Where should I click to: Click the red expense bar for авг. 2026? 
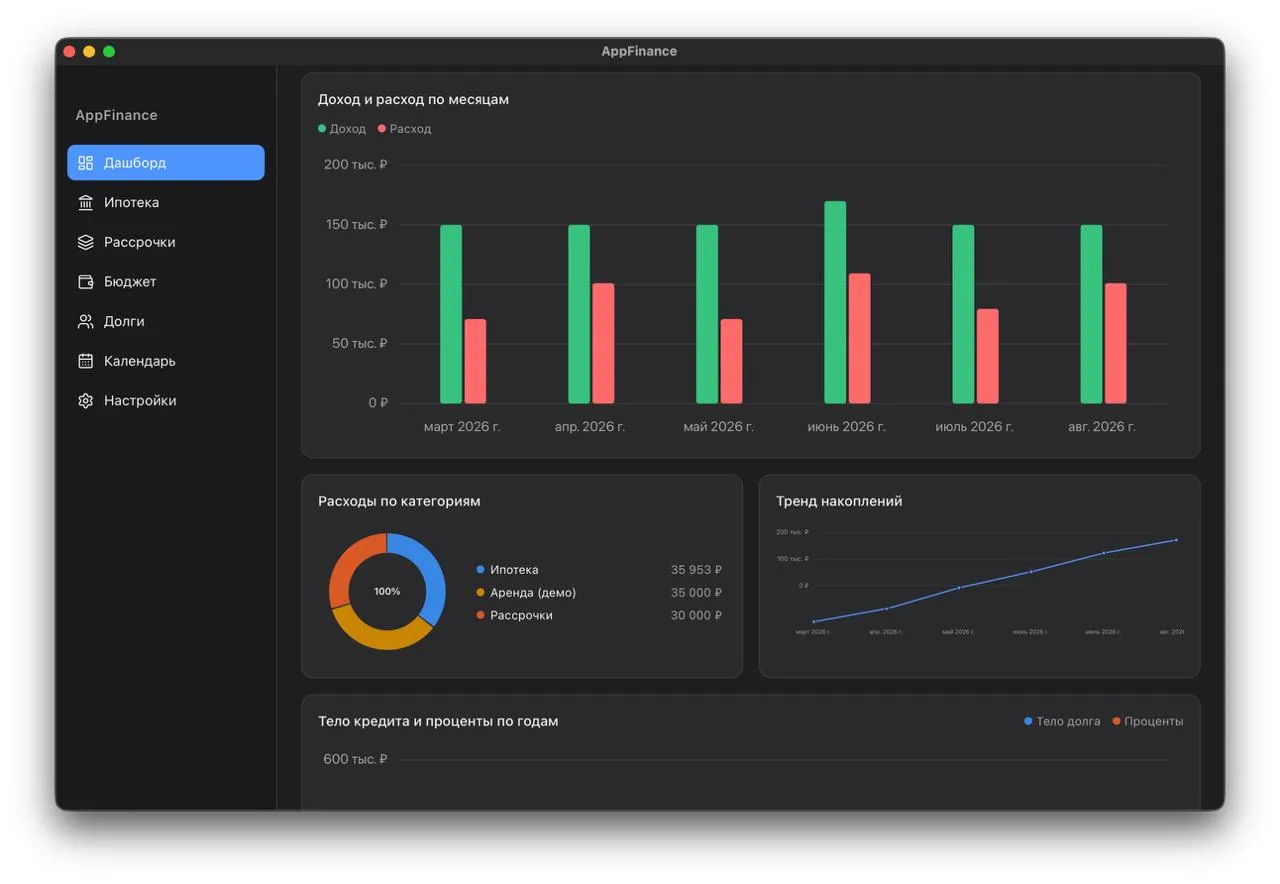(1115, 344)
